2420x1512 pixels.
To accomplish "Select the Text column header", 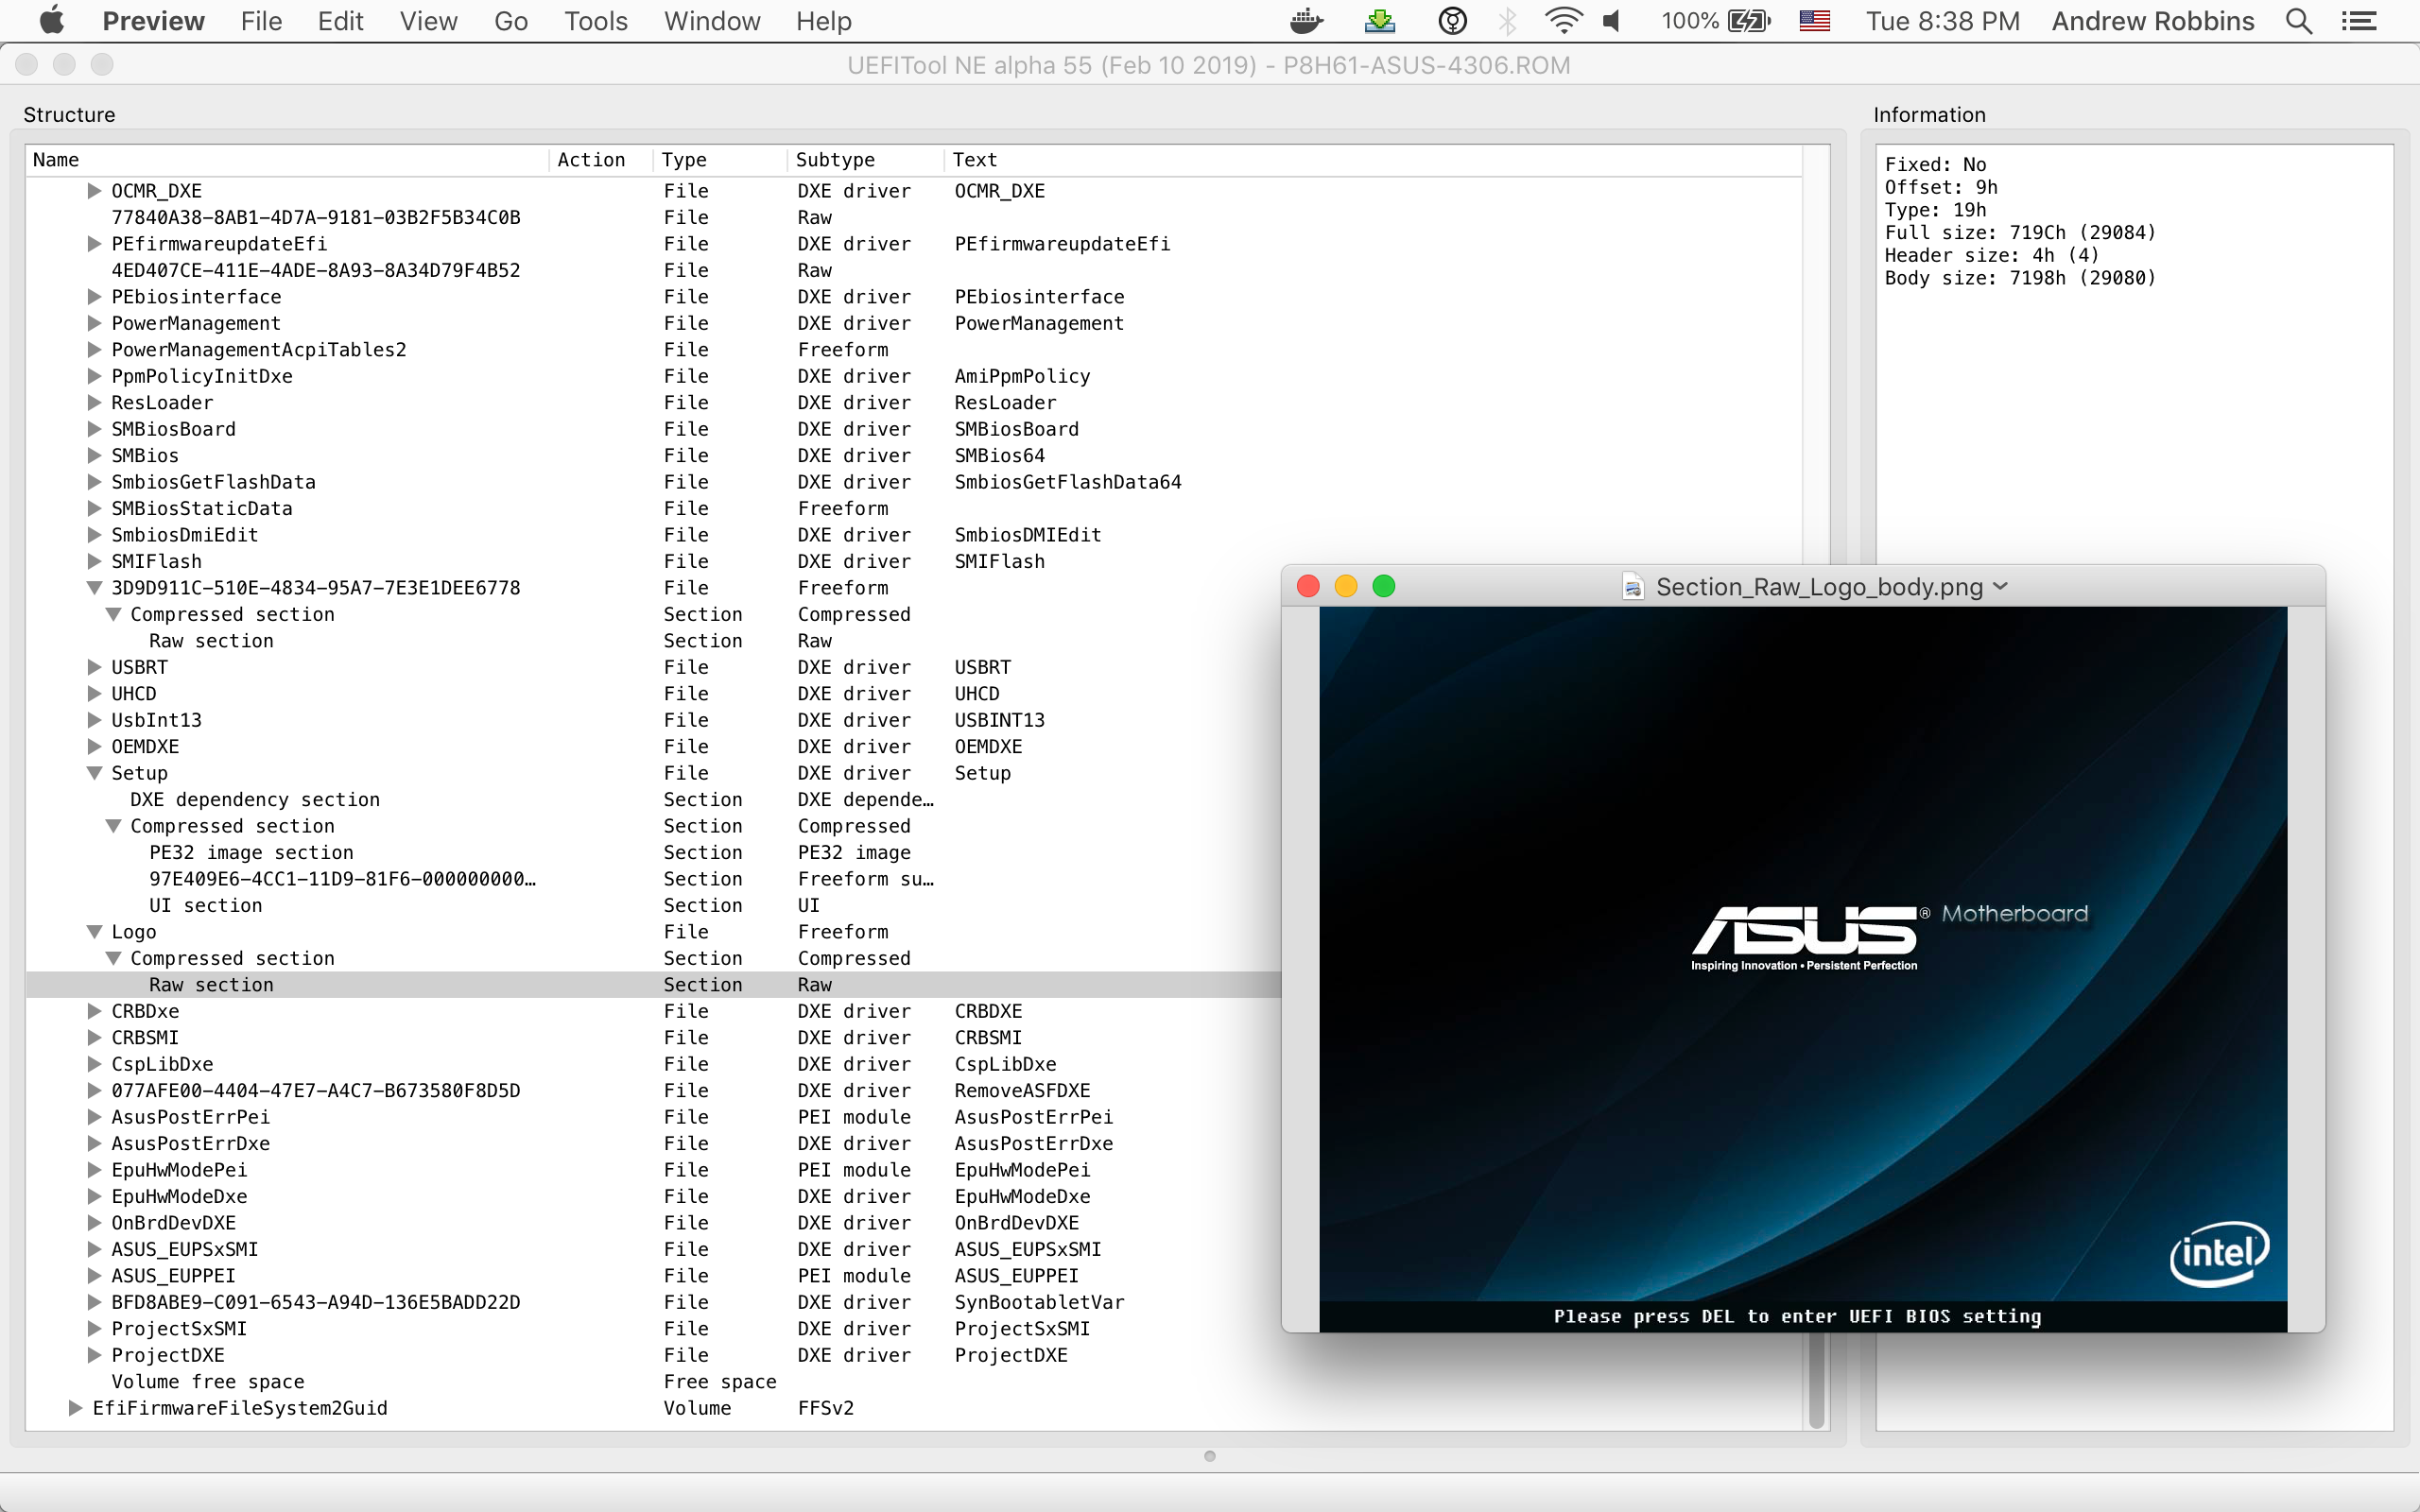I will [x=1373, y=160].
